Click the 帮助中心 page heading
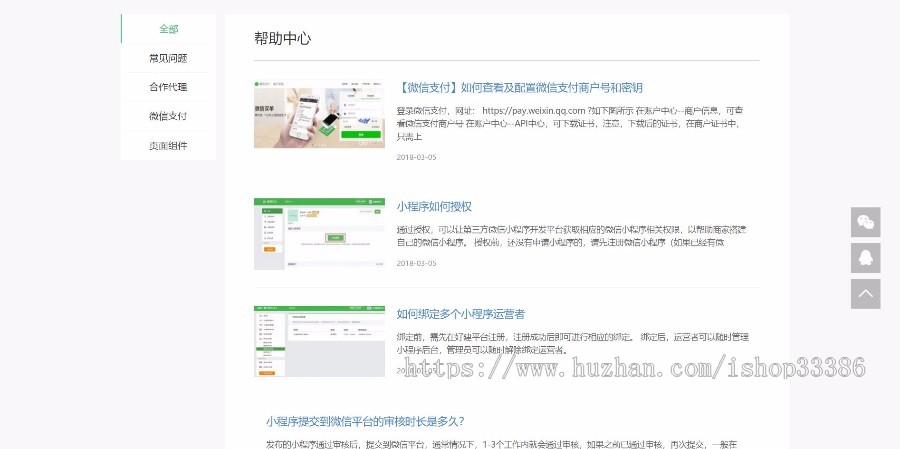This screenshot has height=449, width=900. (x=282, y=38)
